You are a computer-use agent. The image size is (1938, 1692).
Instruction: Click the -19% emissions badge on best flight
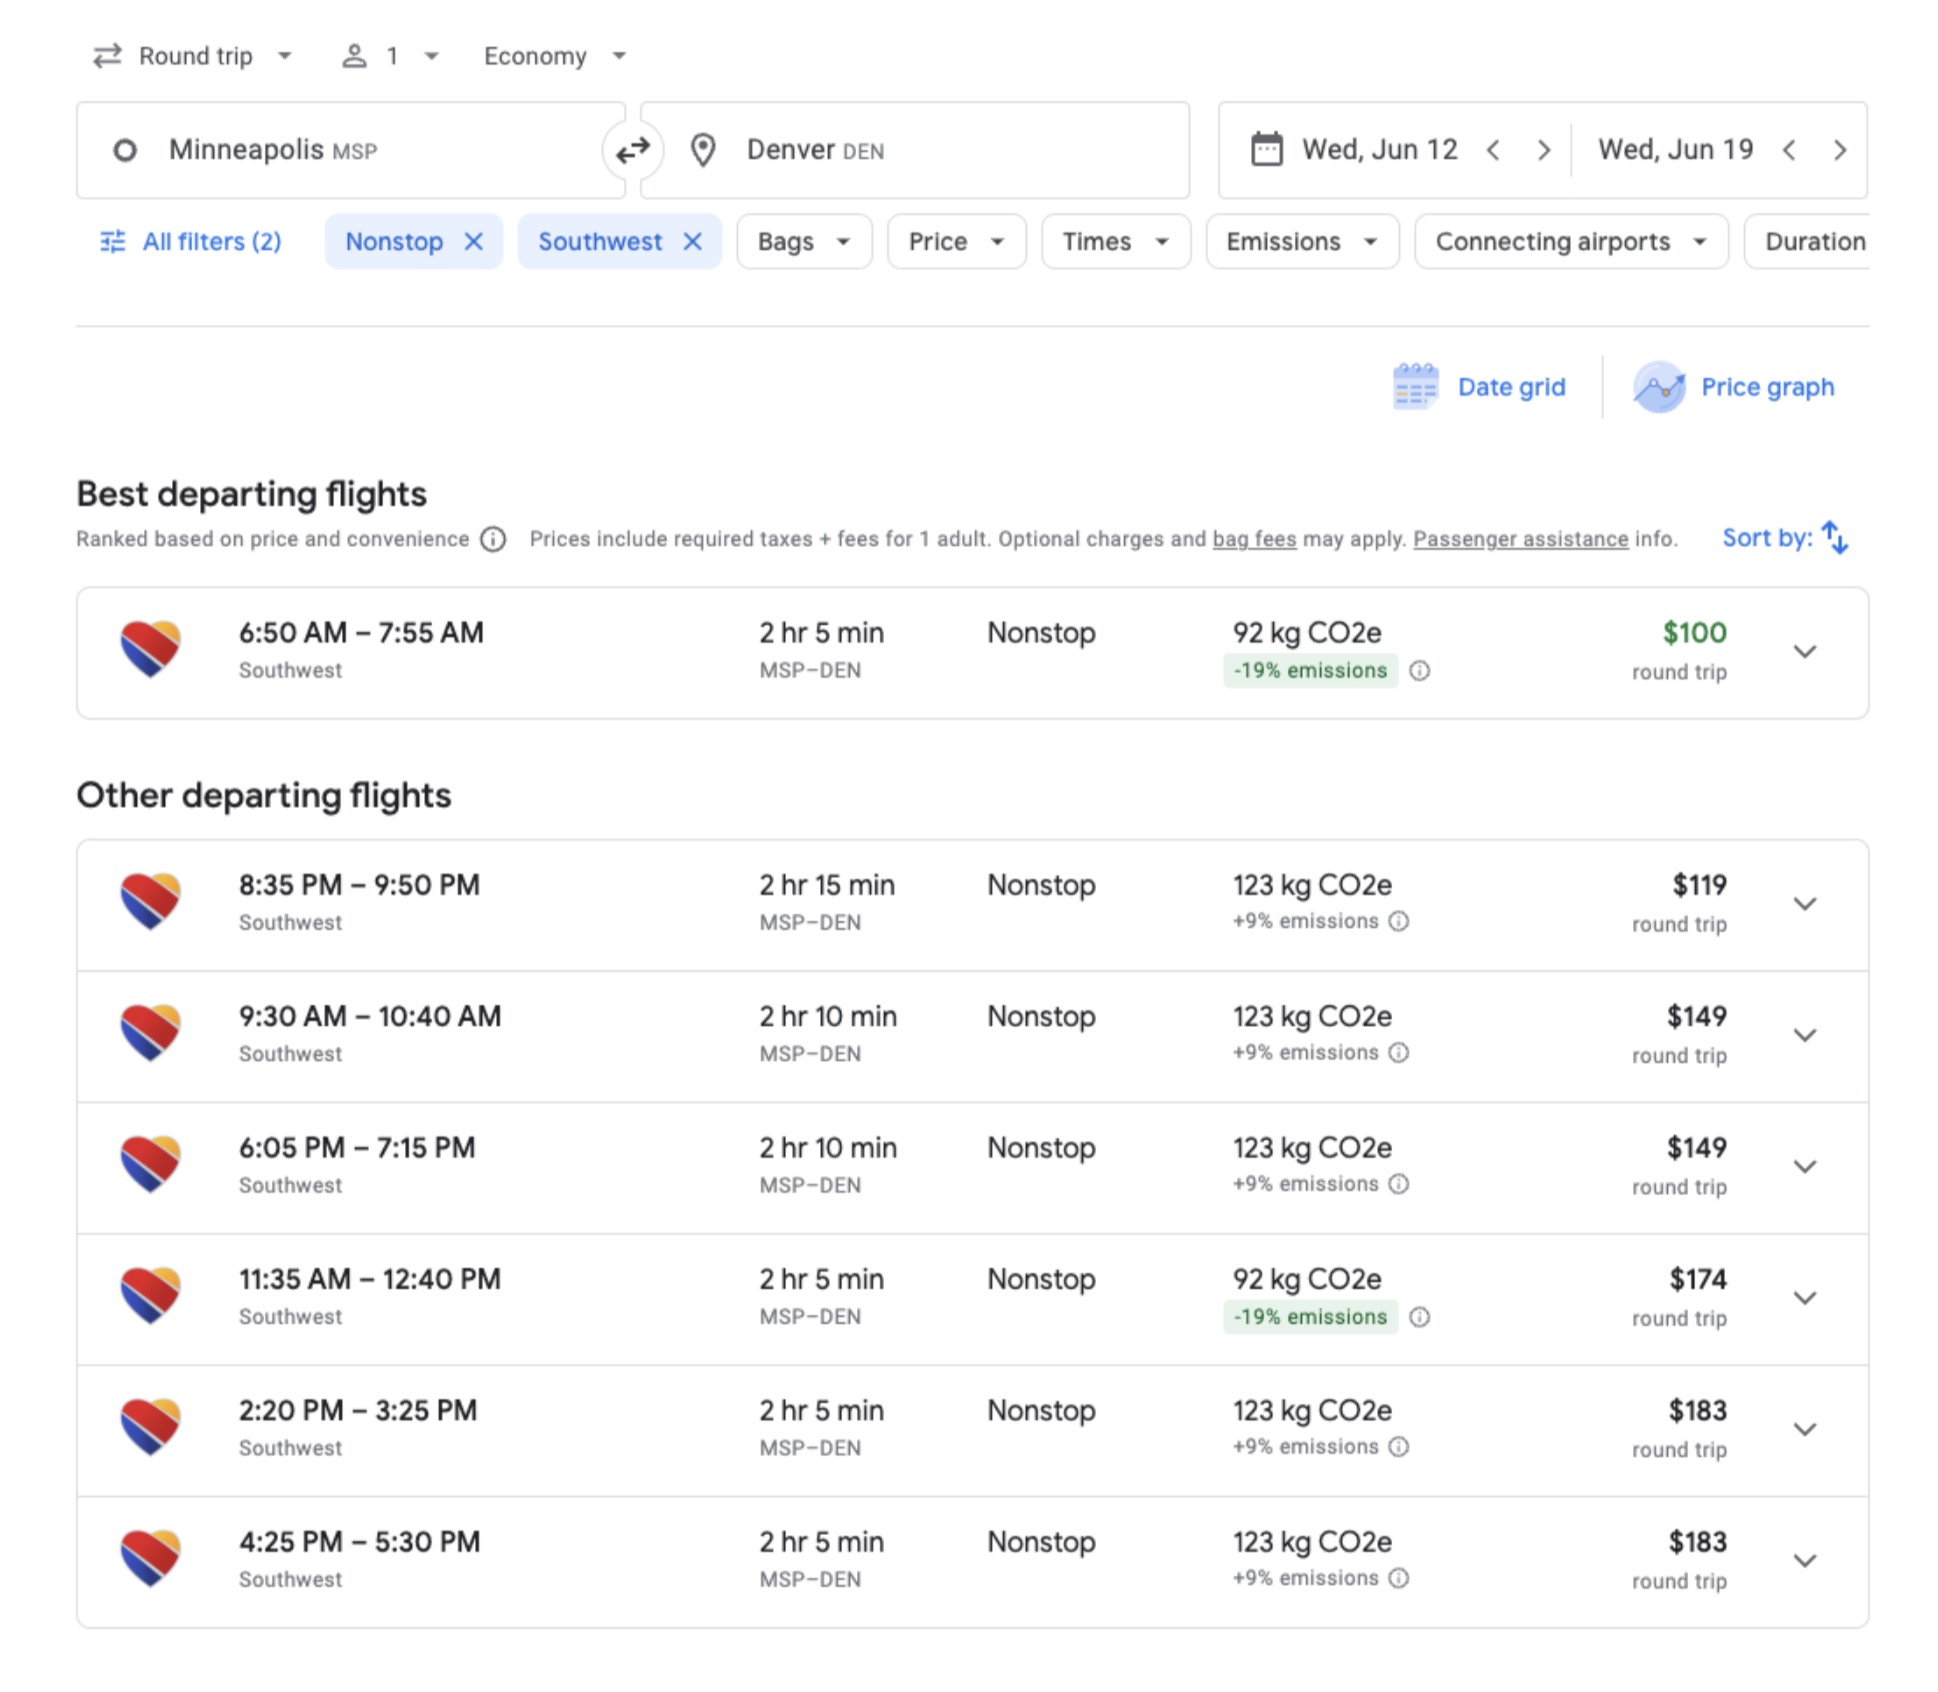(x=1310, y=670)
